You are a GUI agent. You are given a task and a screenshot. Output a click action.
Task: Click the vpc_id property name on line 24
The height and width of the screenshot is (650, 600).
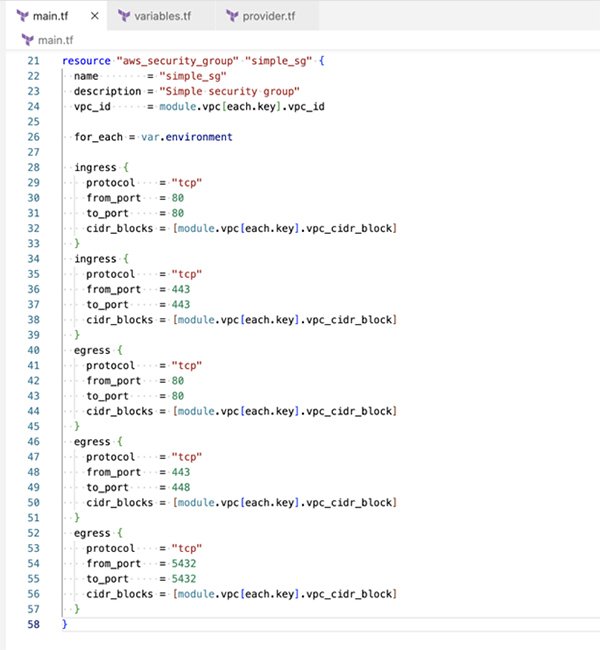(92, 108)
